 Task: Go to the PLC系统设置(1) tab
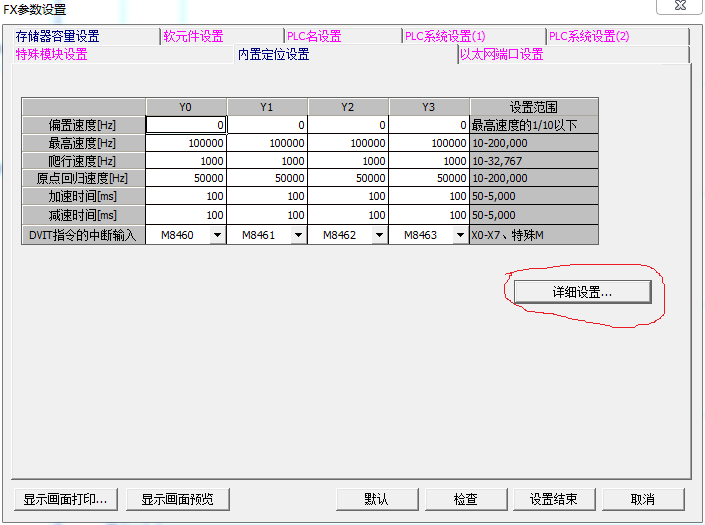coord(445,36)
